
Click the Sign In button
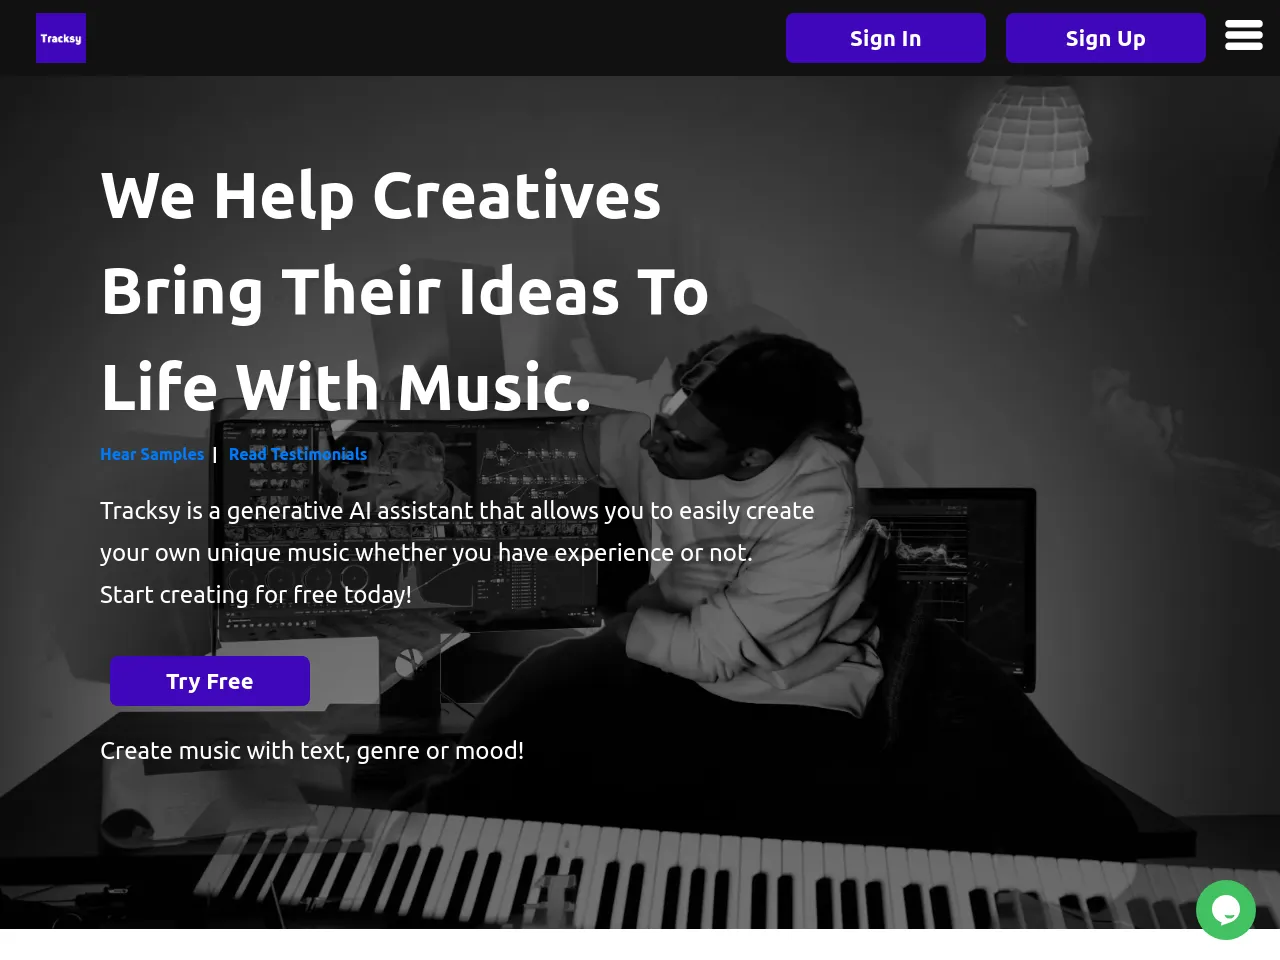pyautogui.click(x=886, y=38)
